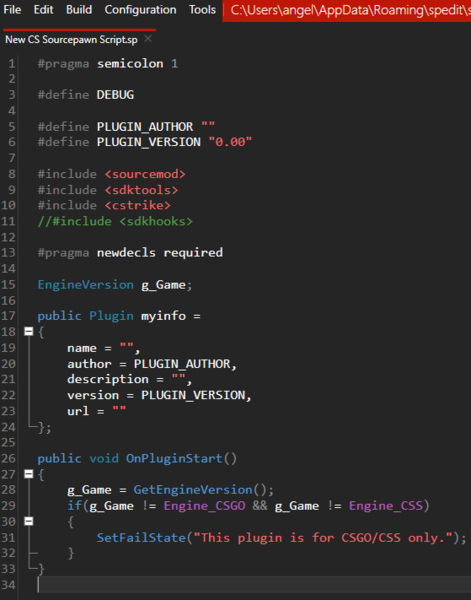Close the New CS Sourcepawn Script.sp tab
This screenshot has width=471, height=600.
pos(148,39)
